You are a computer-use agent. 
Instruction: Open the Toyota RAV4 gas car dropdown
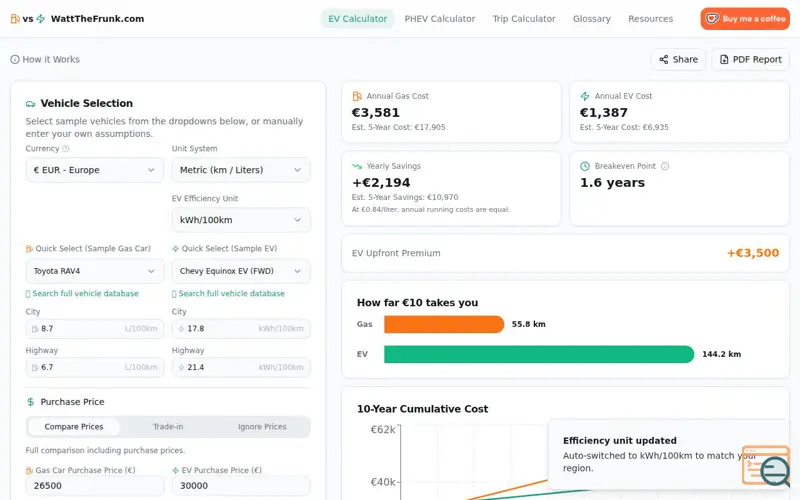point(94,271)
